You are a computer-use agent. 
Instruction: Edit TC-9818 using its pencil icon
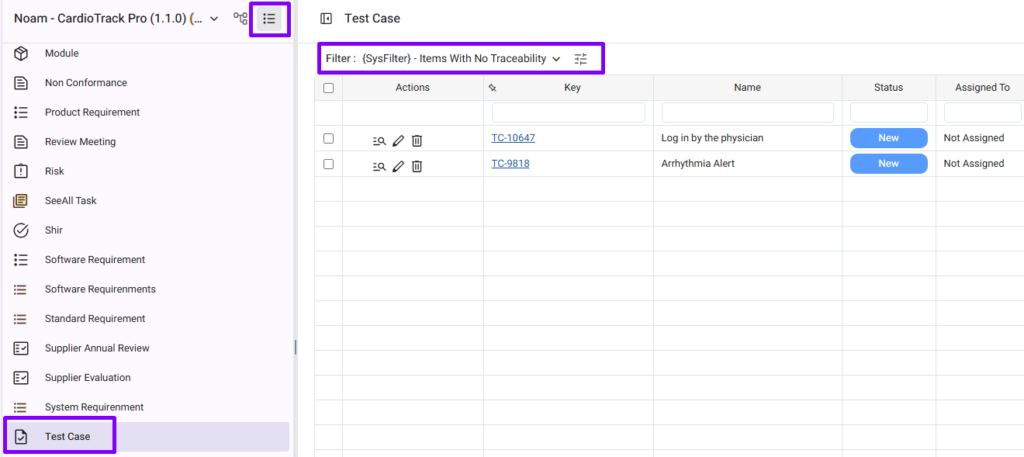click(398, 166)
